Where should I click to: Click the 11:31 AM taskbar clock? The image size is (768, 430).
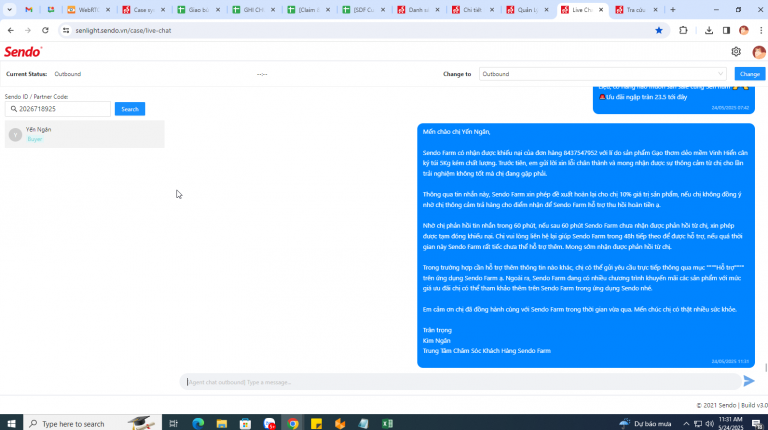tap(730, 420)
